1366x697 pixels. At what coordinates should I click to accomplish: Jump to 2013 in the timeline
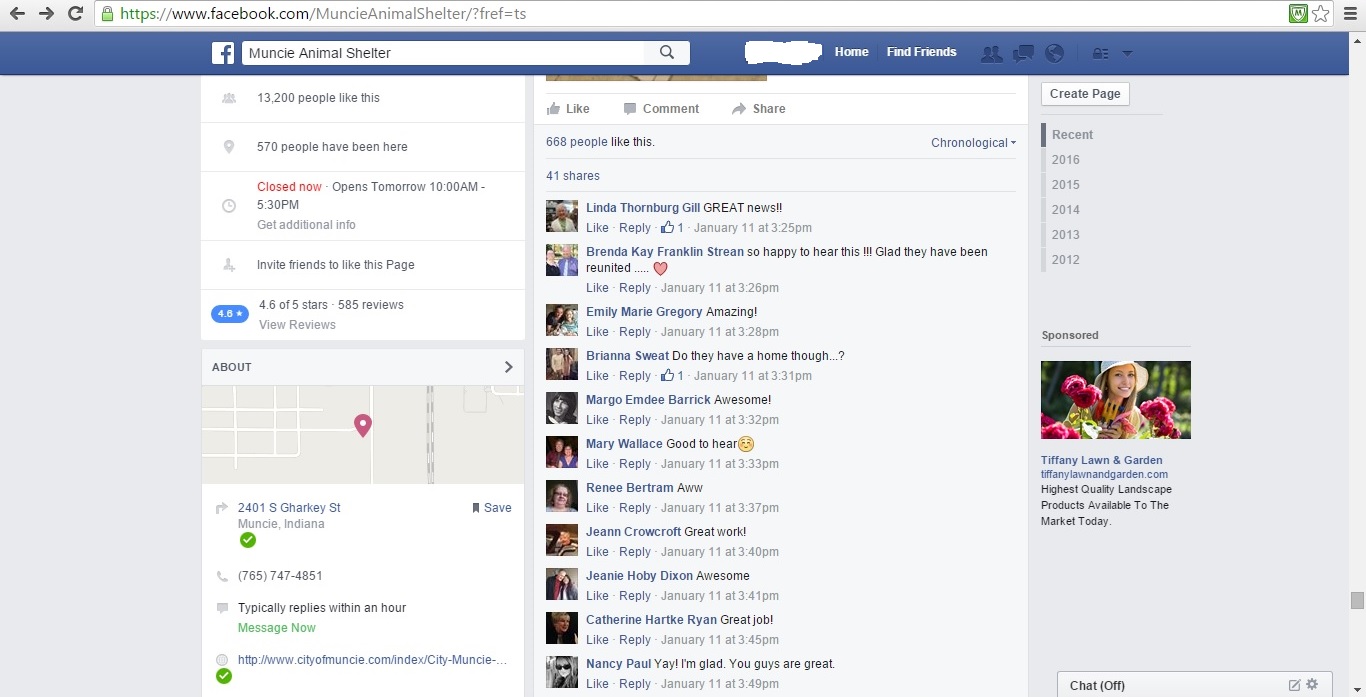[1066, 235]
